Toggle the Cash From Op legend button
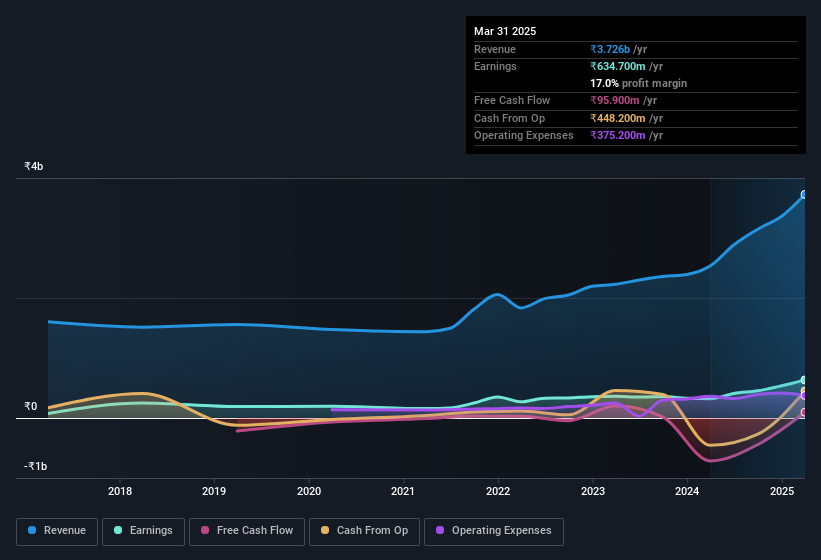 [364, 532]
